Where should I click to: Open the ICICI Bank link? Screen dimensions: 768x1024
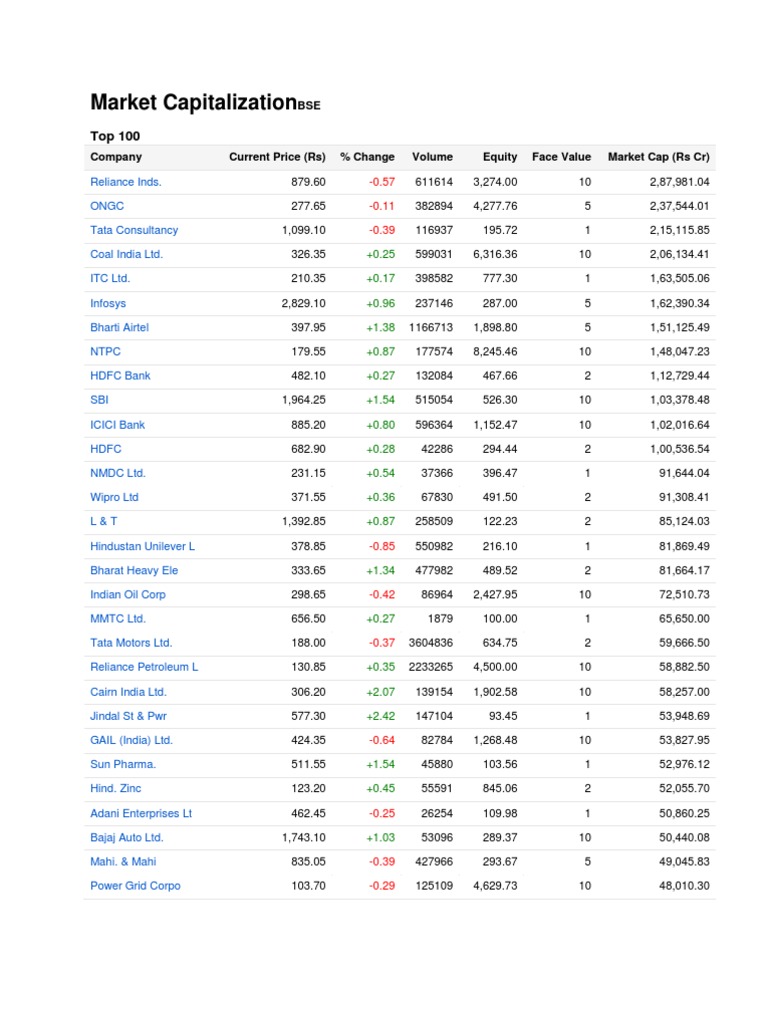118,425
